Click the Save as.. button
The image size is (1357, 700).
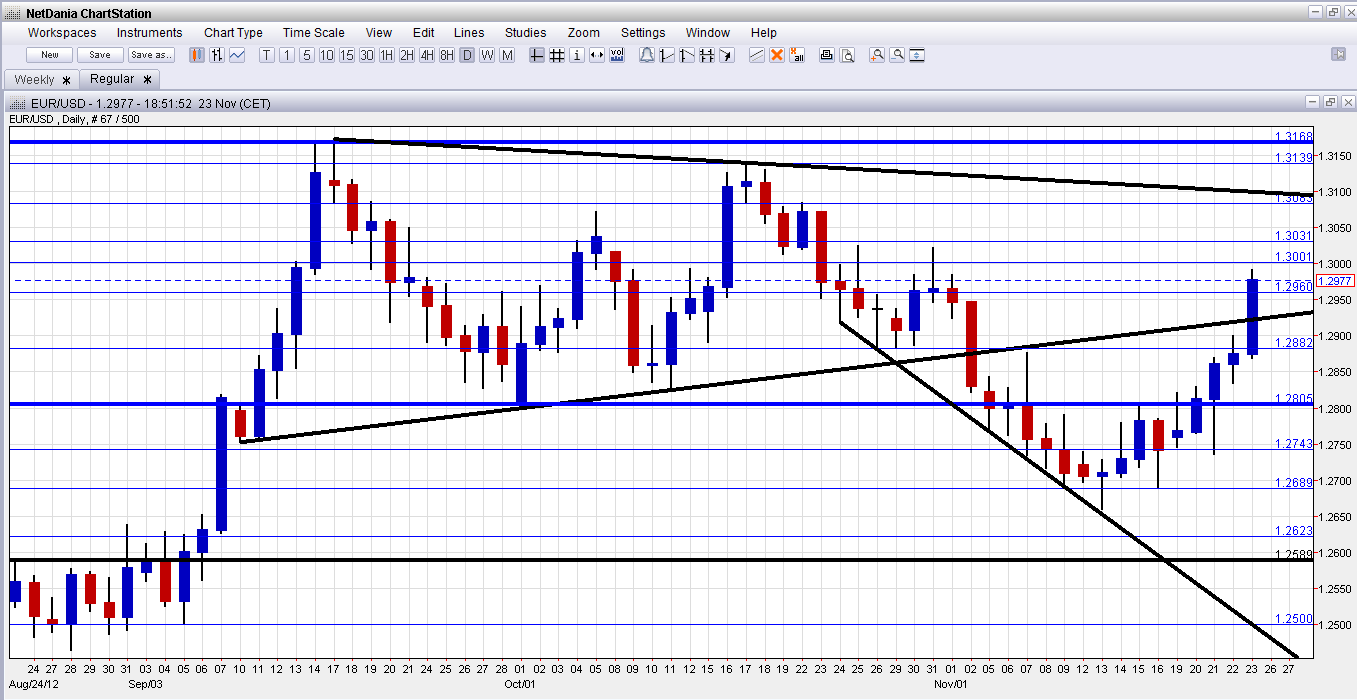(151, 55)
